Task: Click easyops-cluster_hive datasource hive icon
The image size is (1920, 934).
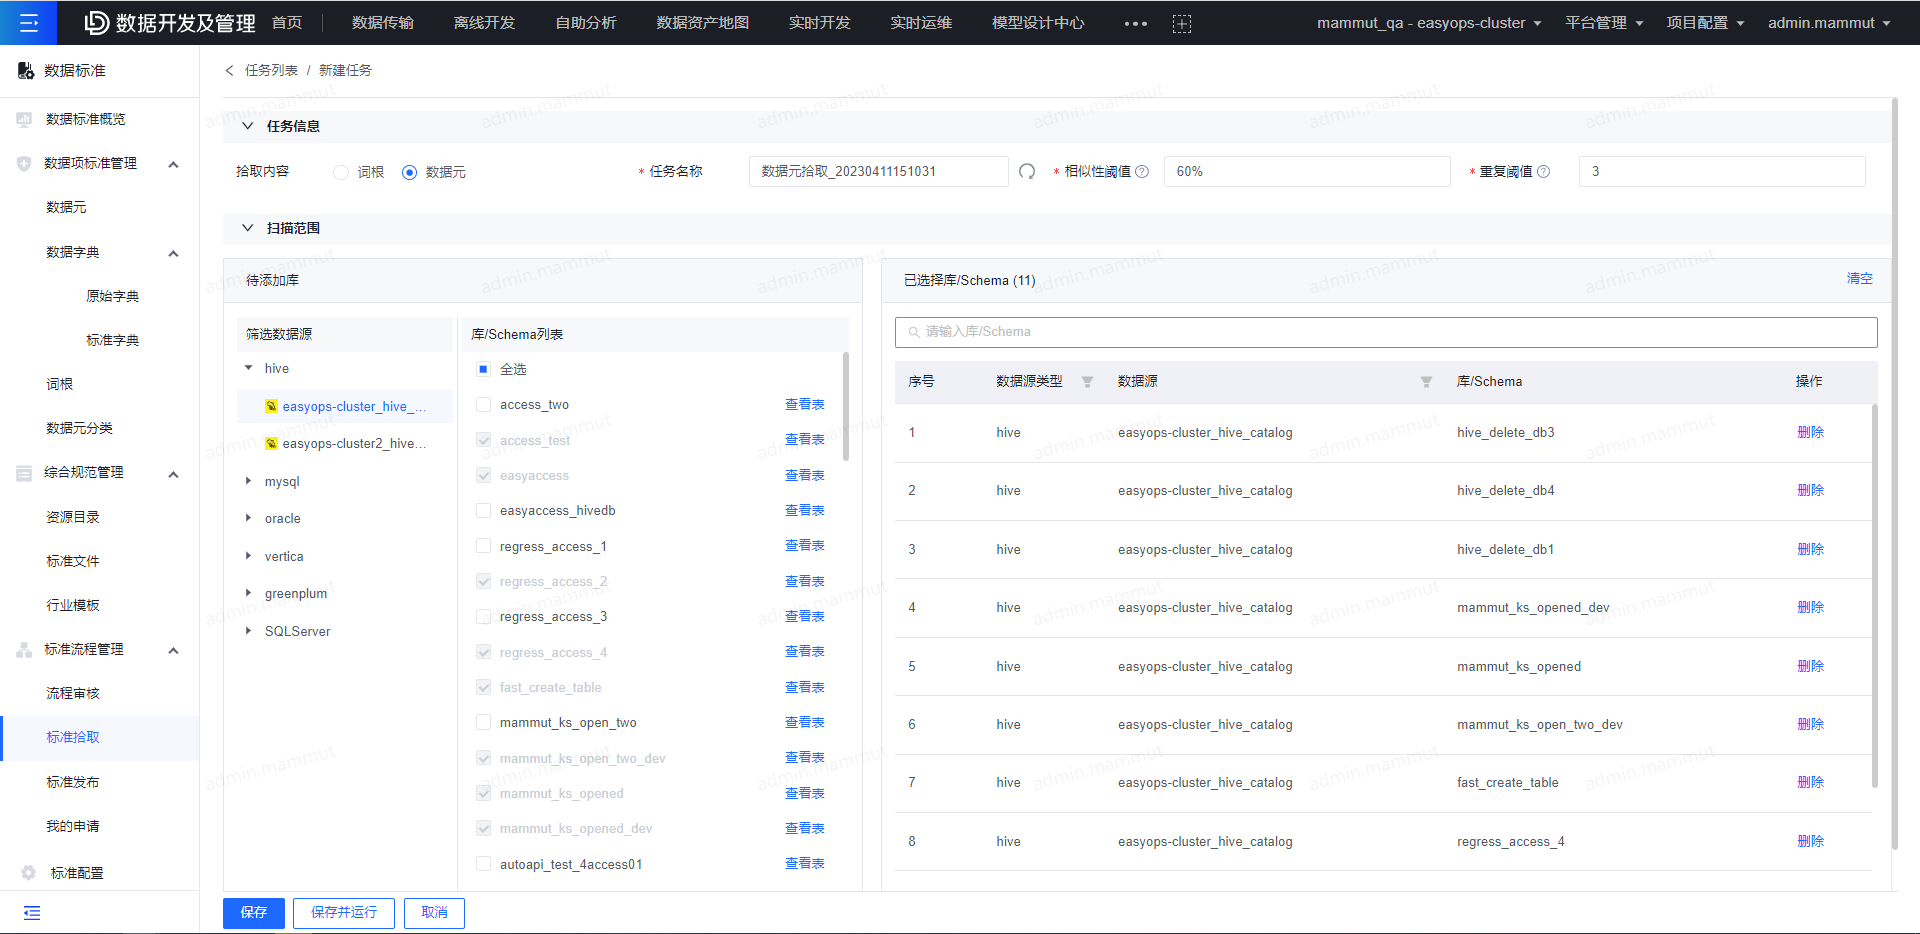Action: [271, 406]
